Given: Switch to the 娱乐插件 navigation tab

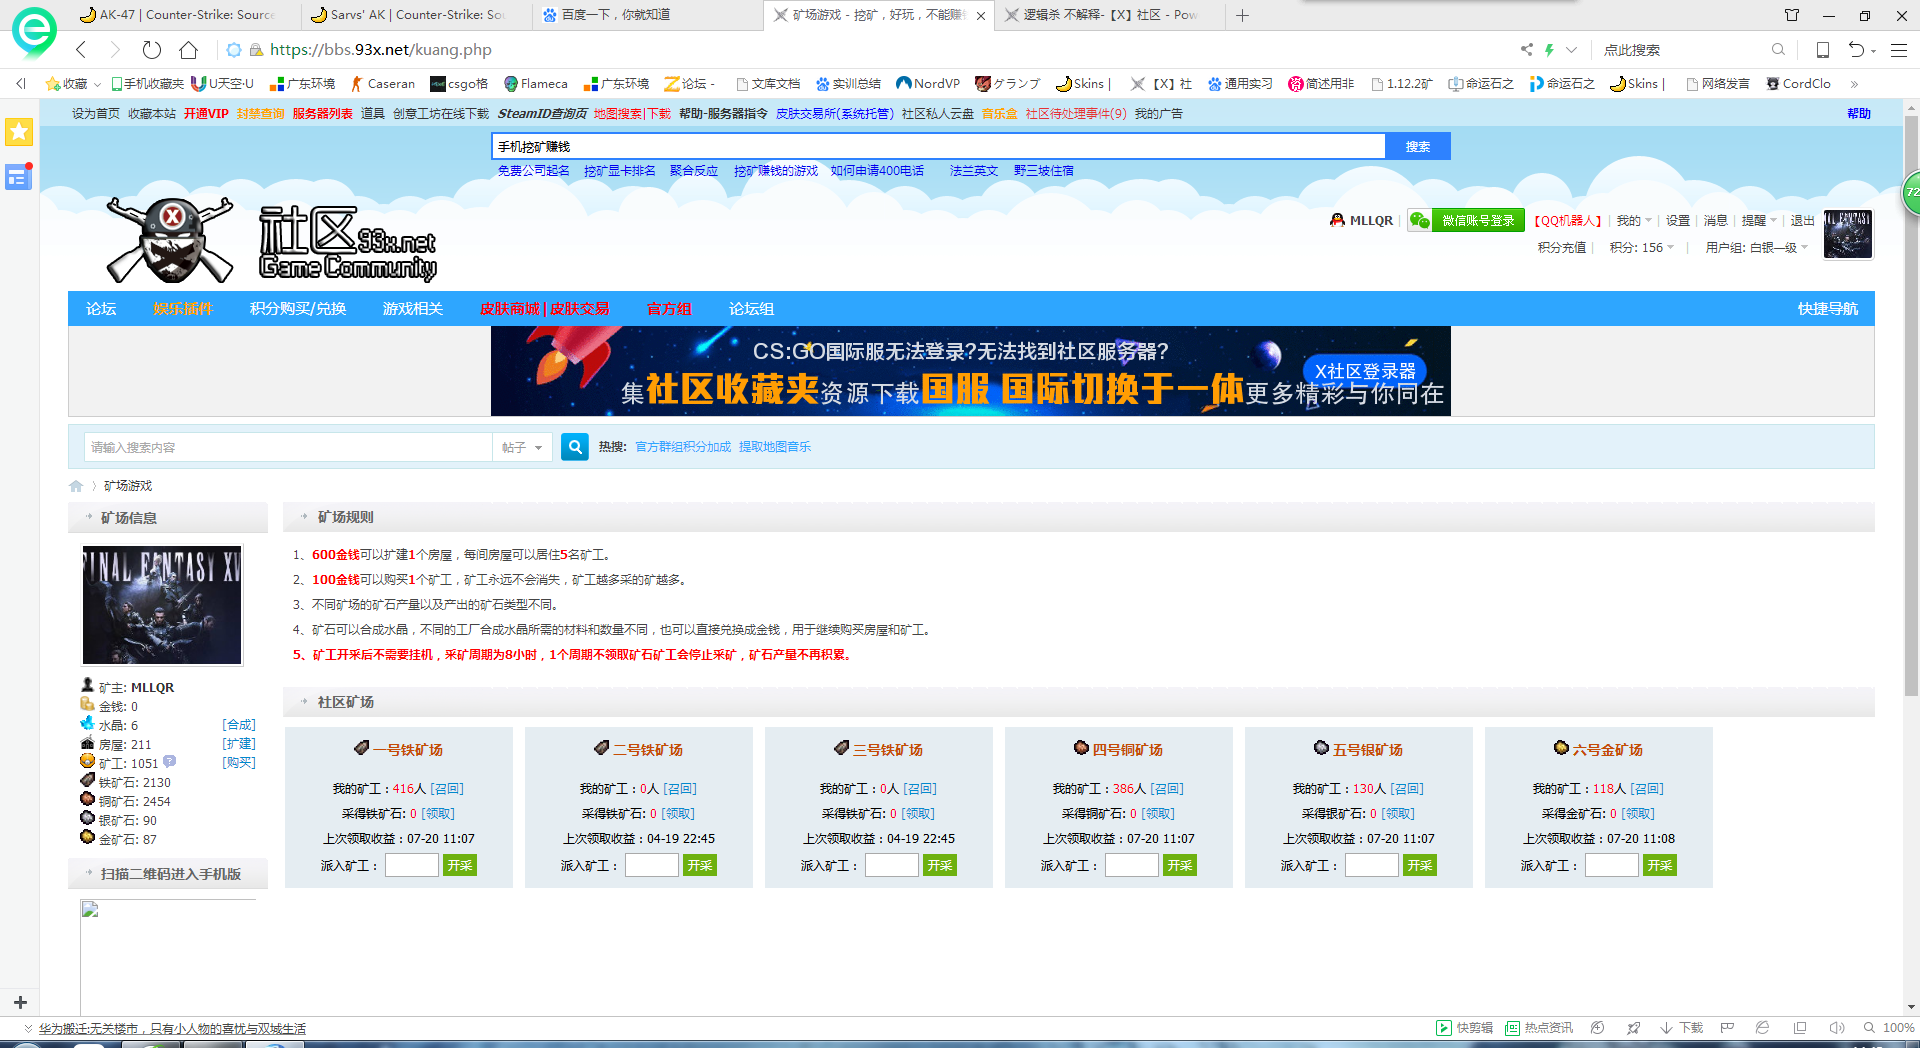Looking at the screenshot, I should [183, 309].
